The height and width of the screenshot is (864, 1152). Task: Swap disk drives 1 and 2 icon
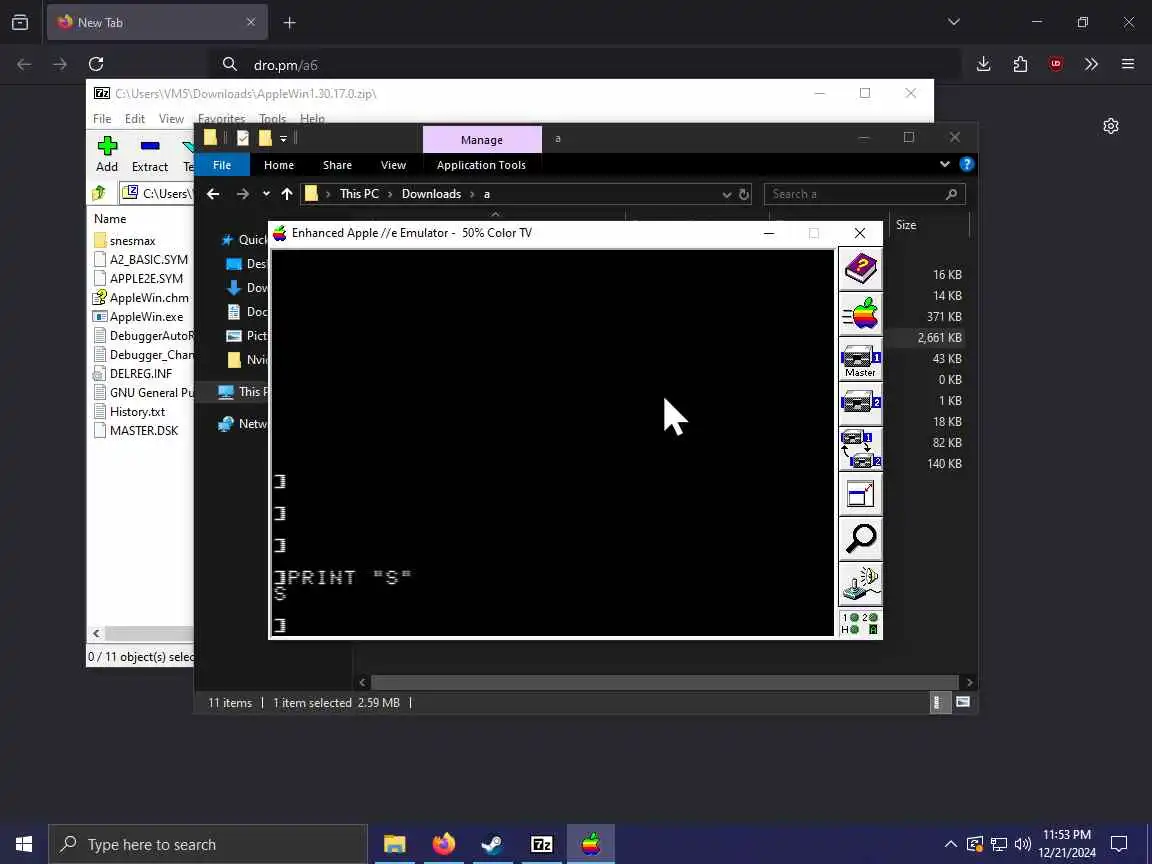(x=860, y=449)
